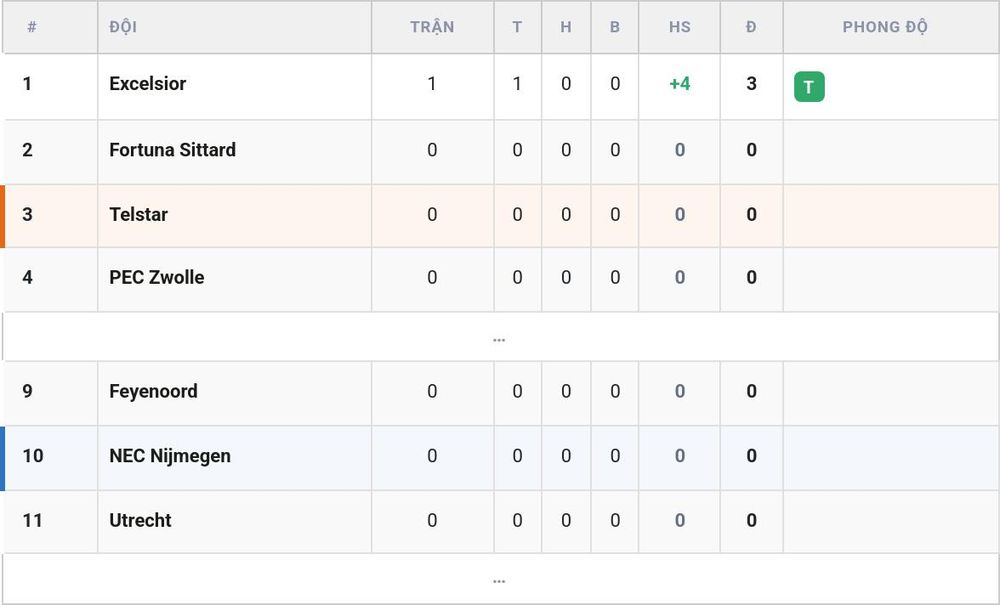
Task: Click the +4 goal difference for Excelsior
Action: pos(680,84)
